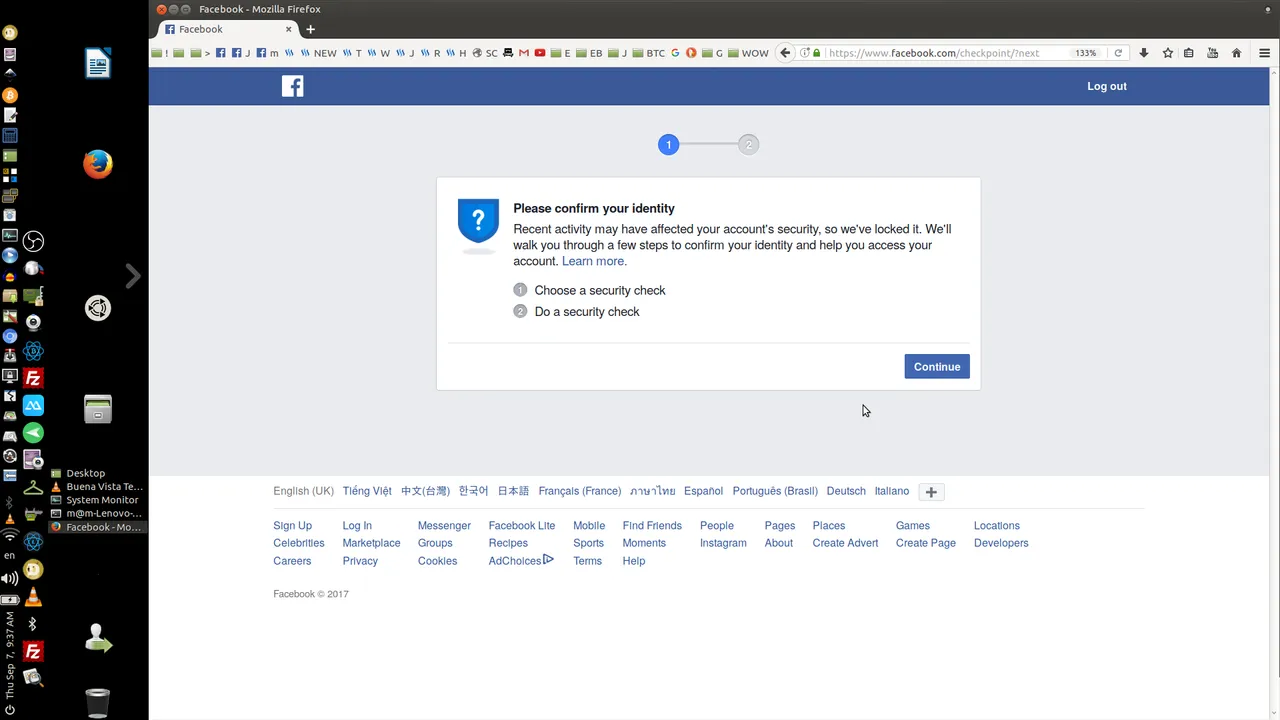Click the AdChoices footer link
This screenshot has height=720, width=1280.
[520, 561]
